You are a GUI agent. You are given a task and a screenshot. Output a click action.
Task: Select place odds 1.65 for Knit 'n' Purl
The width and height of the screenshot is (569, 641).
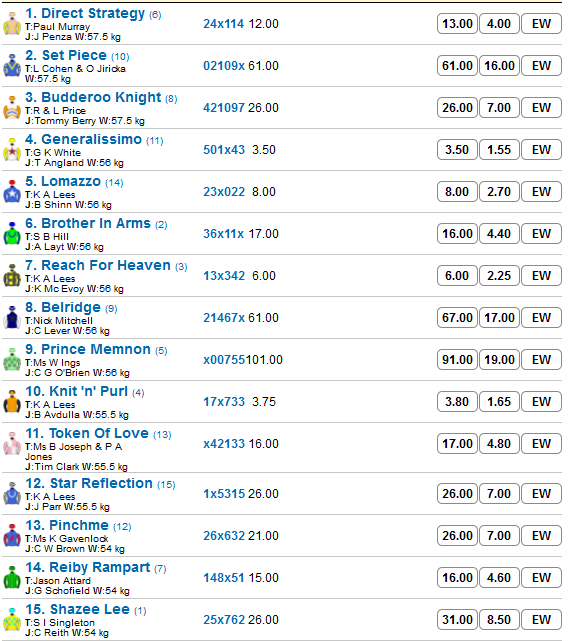[x=499, y=401]
